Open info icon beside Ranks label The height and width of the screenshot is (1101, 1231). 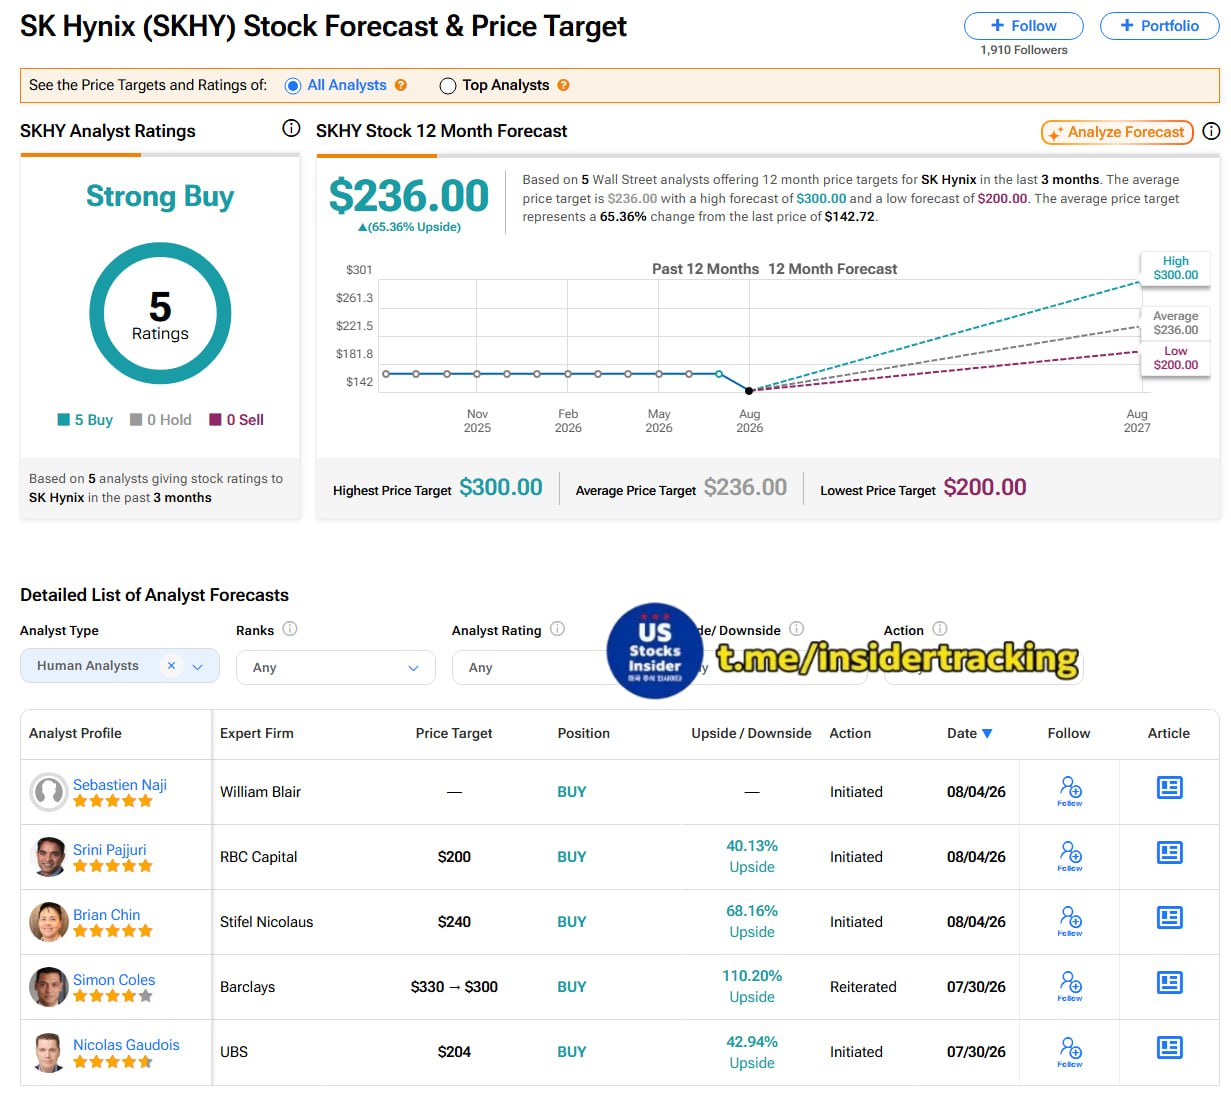click(290, 629)
